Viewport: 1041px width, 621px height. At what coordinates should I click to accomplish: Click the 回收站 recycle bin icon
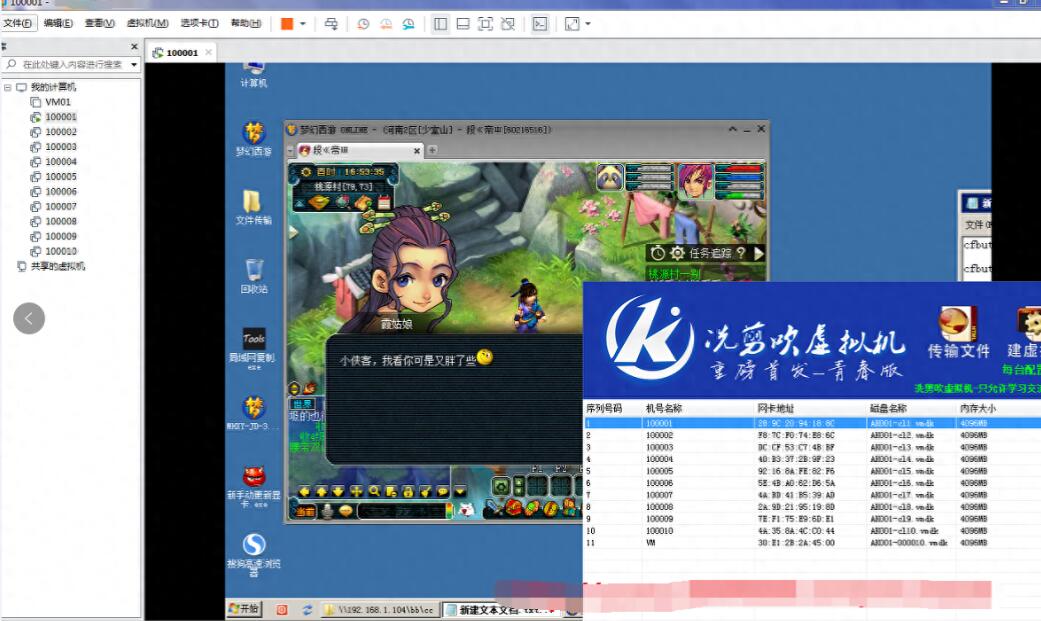pyautogui.click(x=254, y=276)
